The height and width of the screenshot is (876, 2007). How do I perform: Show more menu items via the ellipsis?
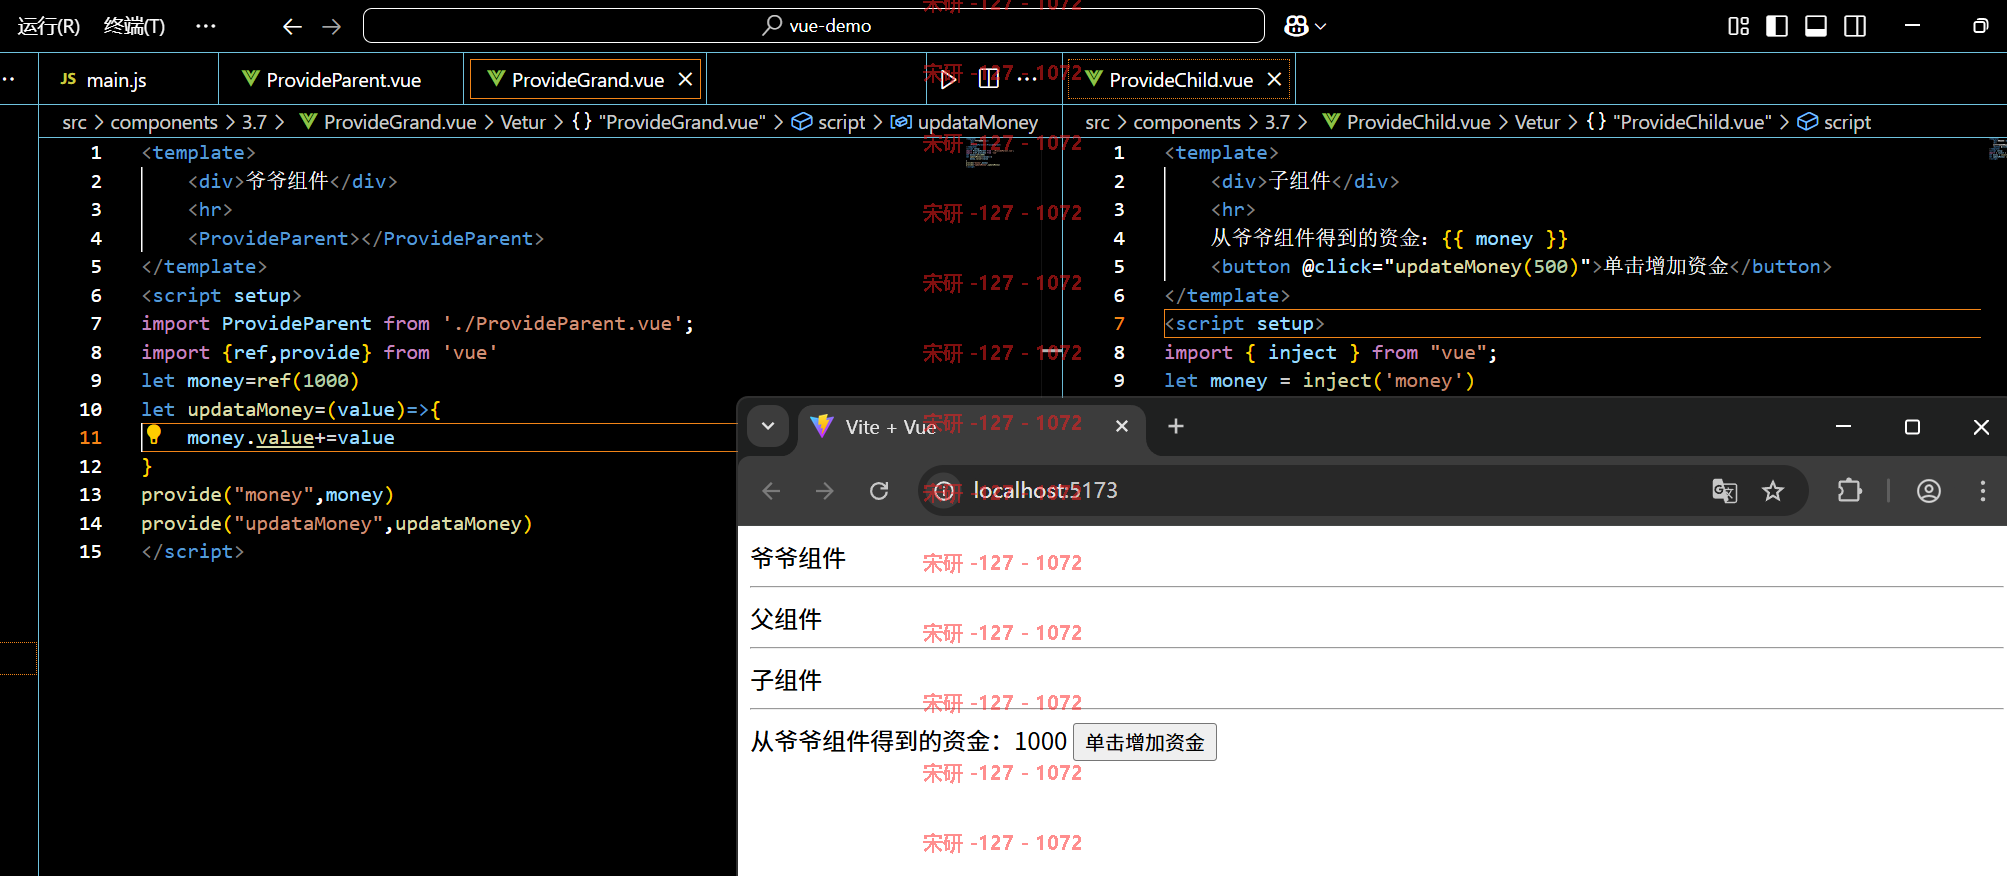click(x=206, y=26)
